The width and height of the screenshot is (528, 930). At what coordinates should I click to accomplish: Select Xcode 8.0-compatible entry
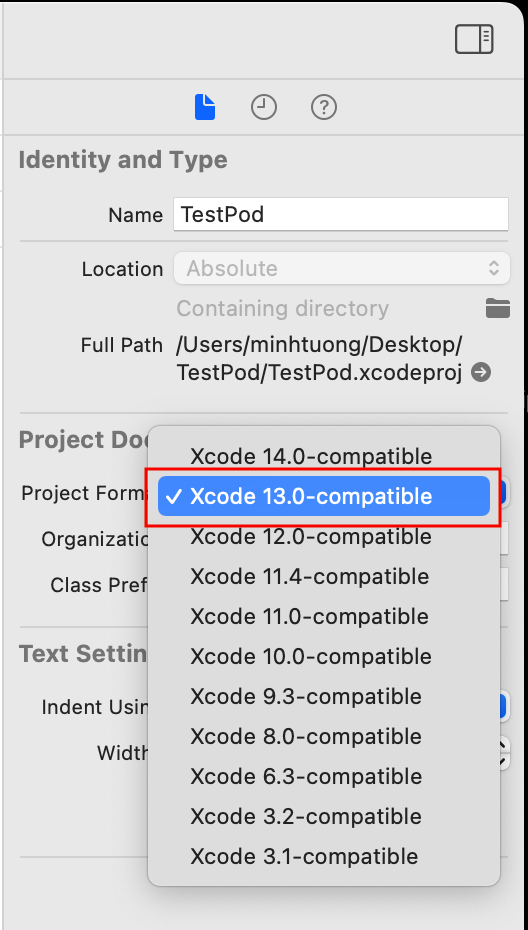(x=324, y=737)
